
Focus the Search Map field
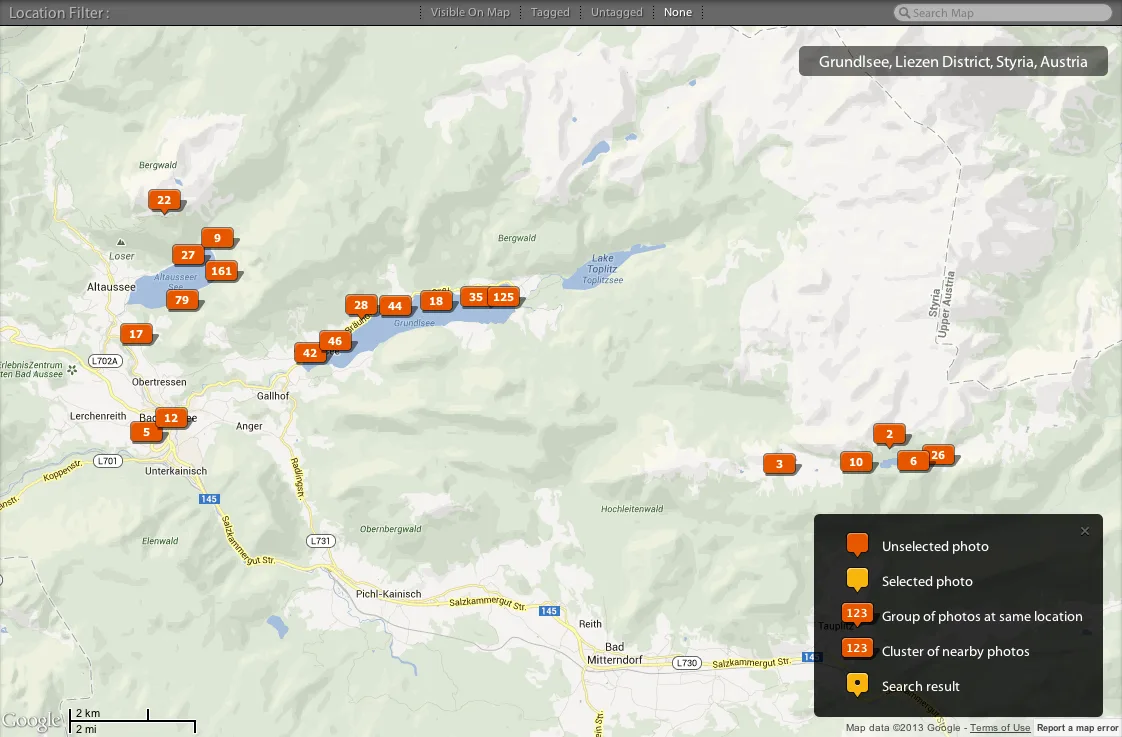pyautogui.click(x=1003, y=13)
